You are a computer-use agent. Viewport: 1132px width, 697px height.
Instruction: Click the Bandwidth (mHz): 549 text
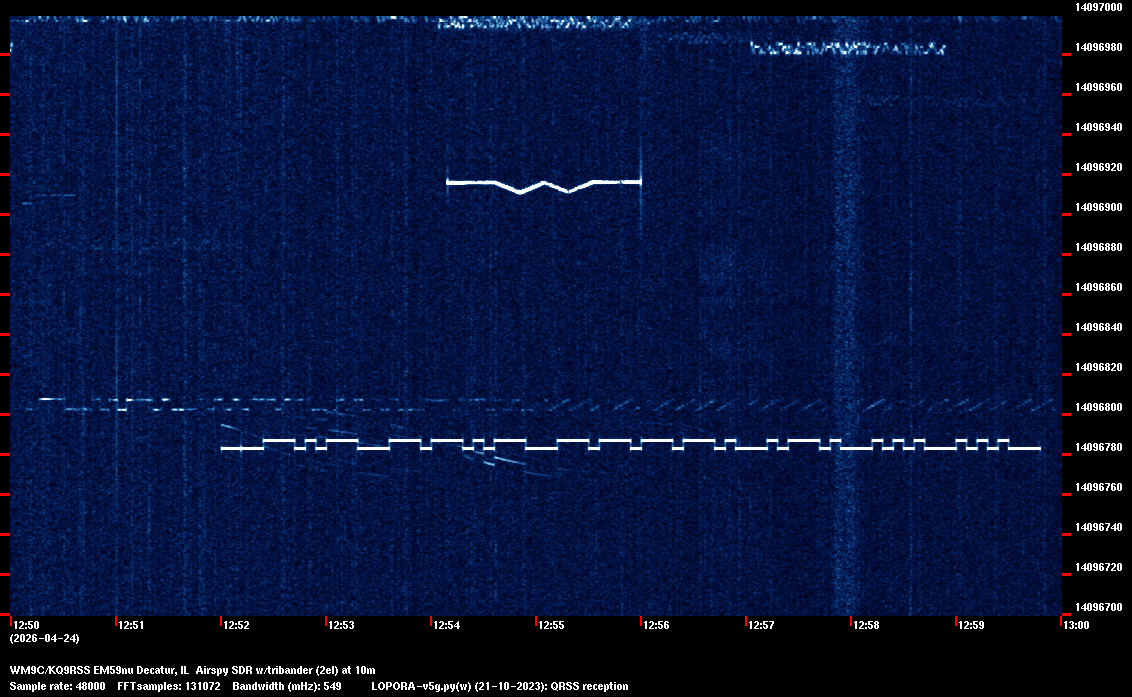point(288,686)
